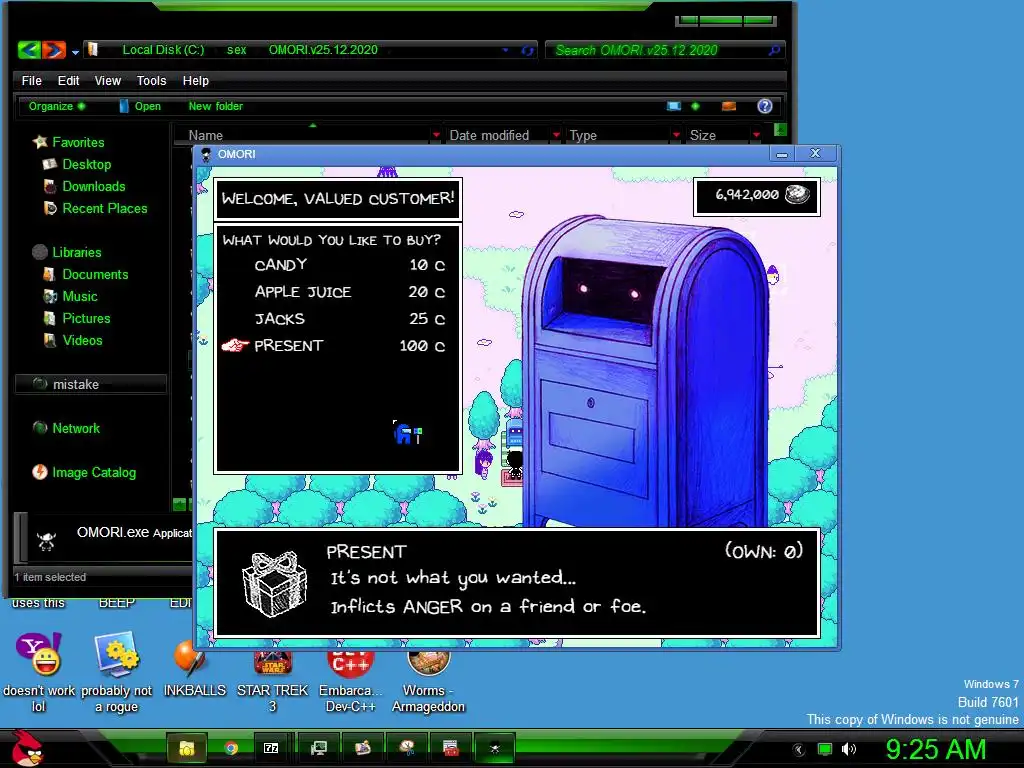Image resolution: width=1024 pixels, height=768 pixels.
Task: Open the Date modified filter dropdown
Action: click(556, 135)
